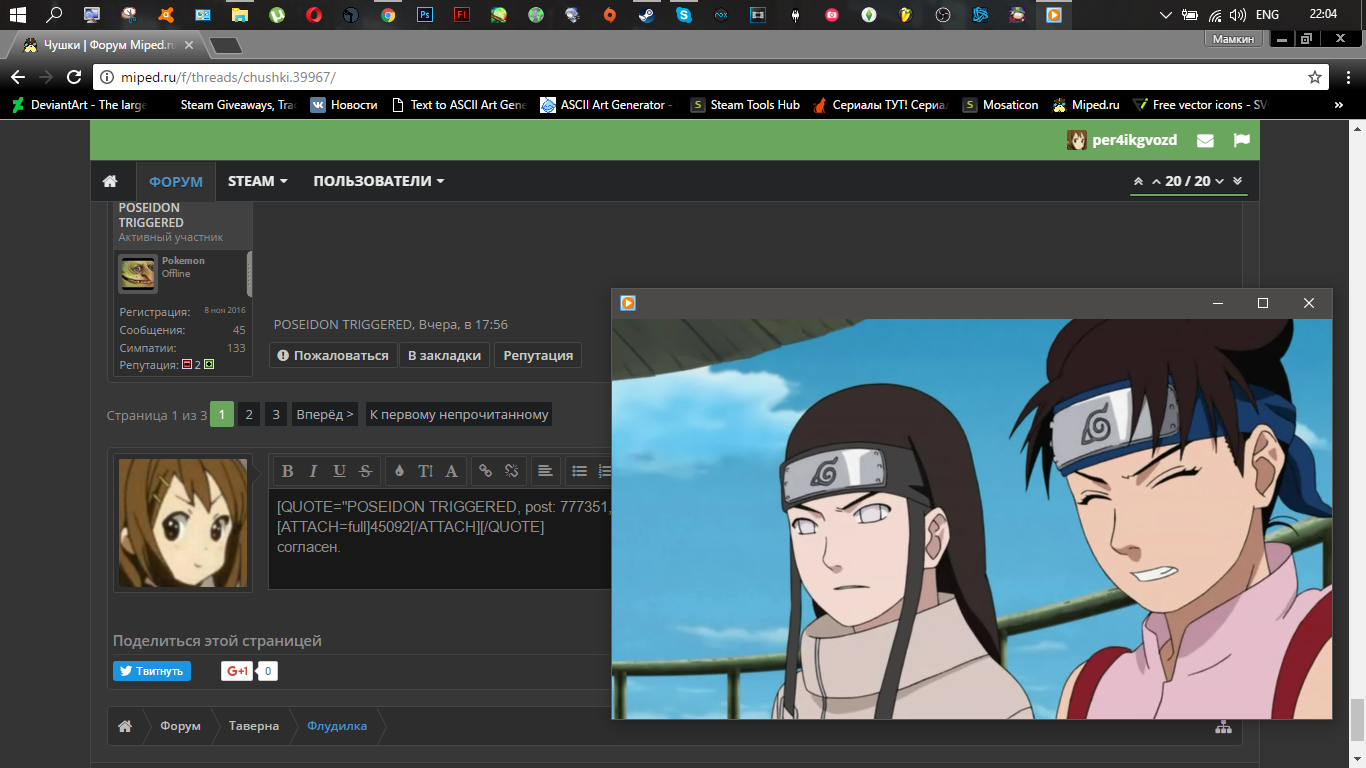Insert a link in the editor
This screenshot has height=768, width=1366.
485,471
